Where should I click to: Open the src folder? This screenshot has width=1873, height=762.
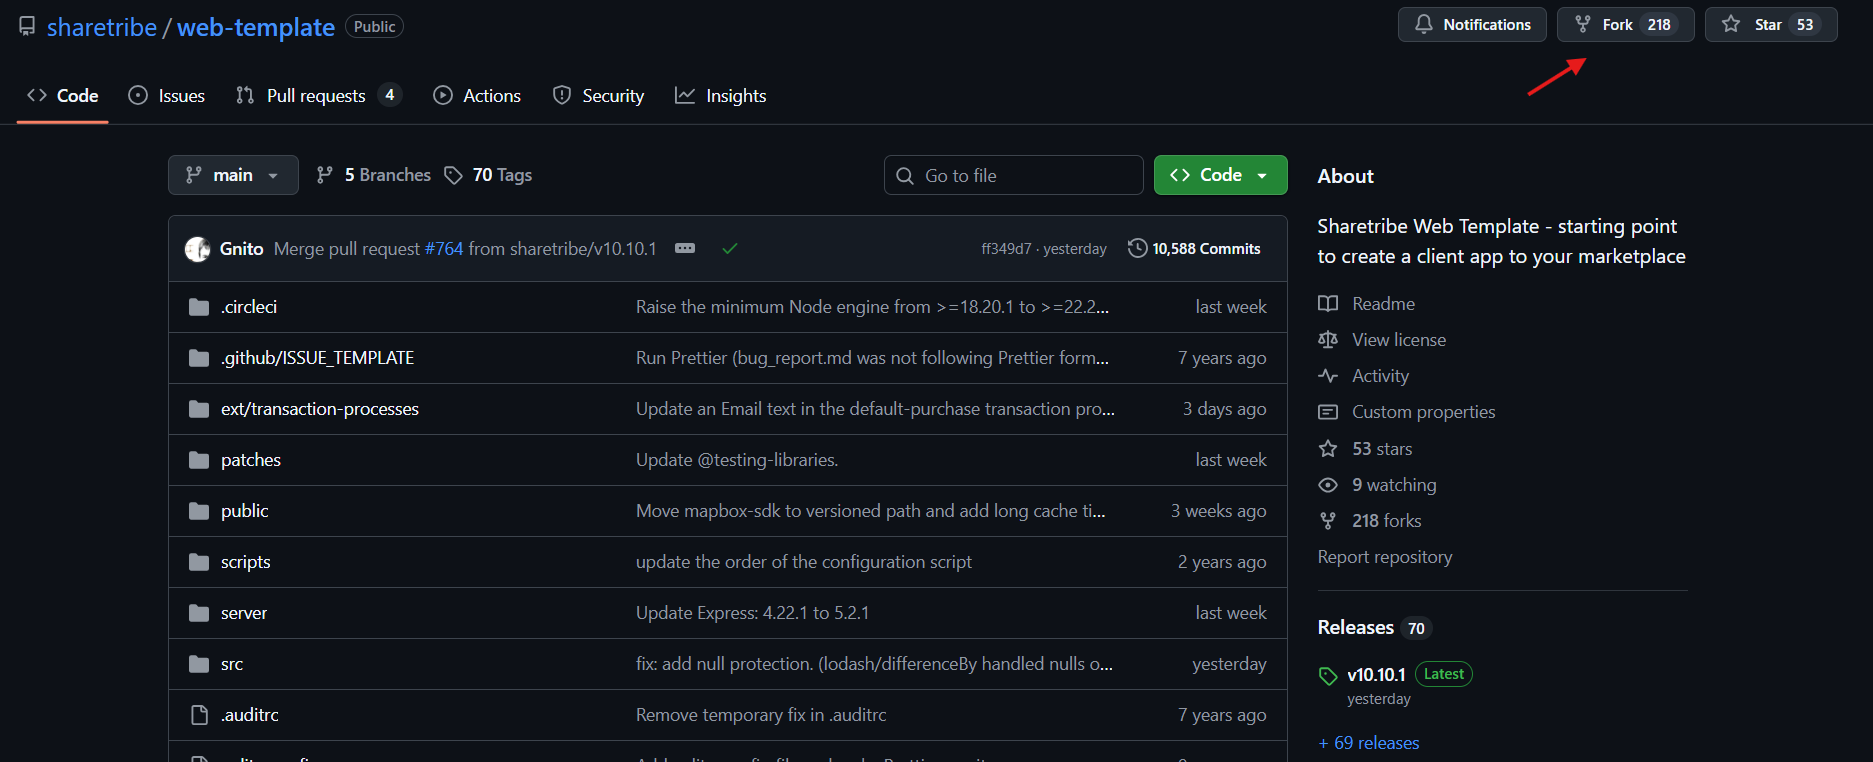pos(232,664)
